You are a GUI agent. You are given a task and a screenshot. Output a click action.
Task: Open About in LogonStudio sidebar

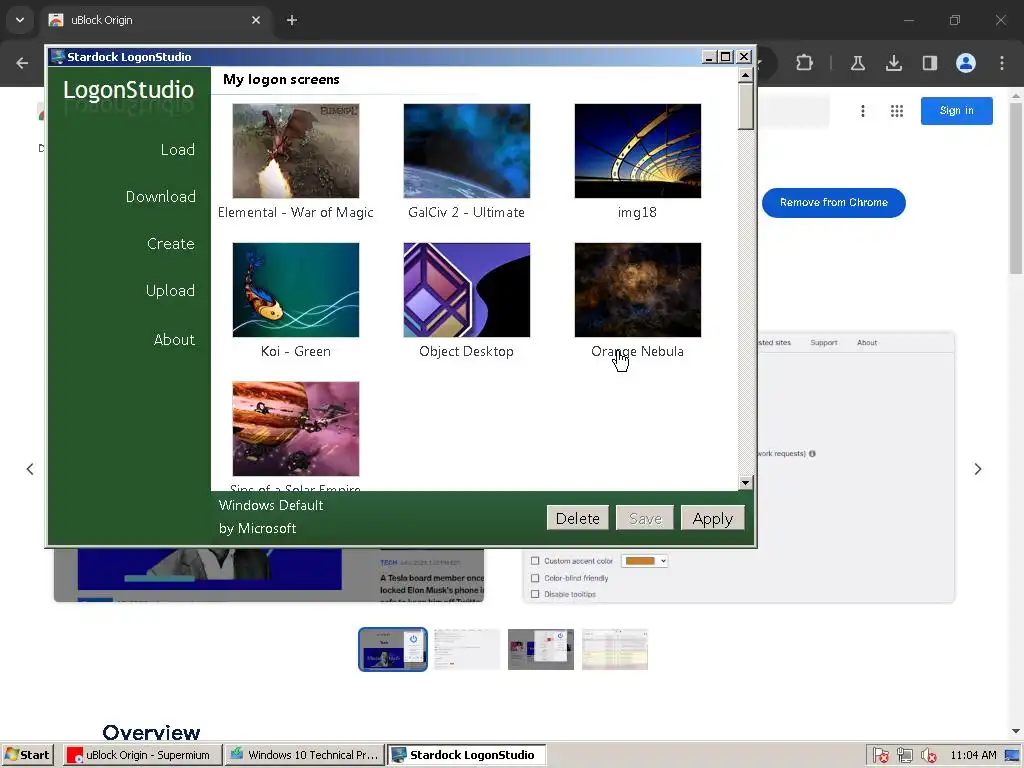(174, 340)
